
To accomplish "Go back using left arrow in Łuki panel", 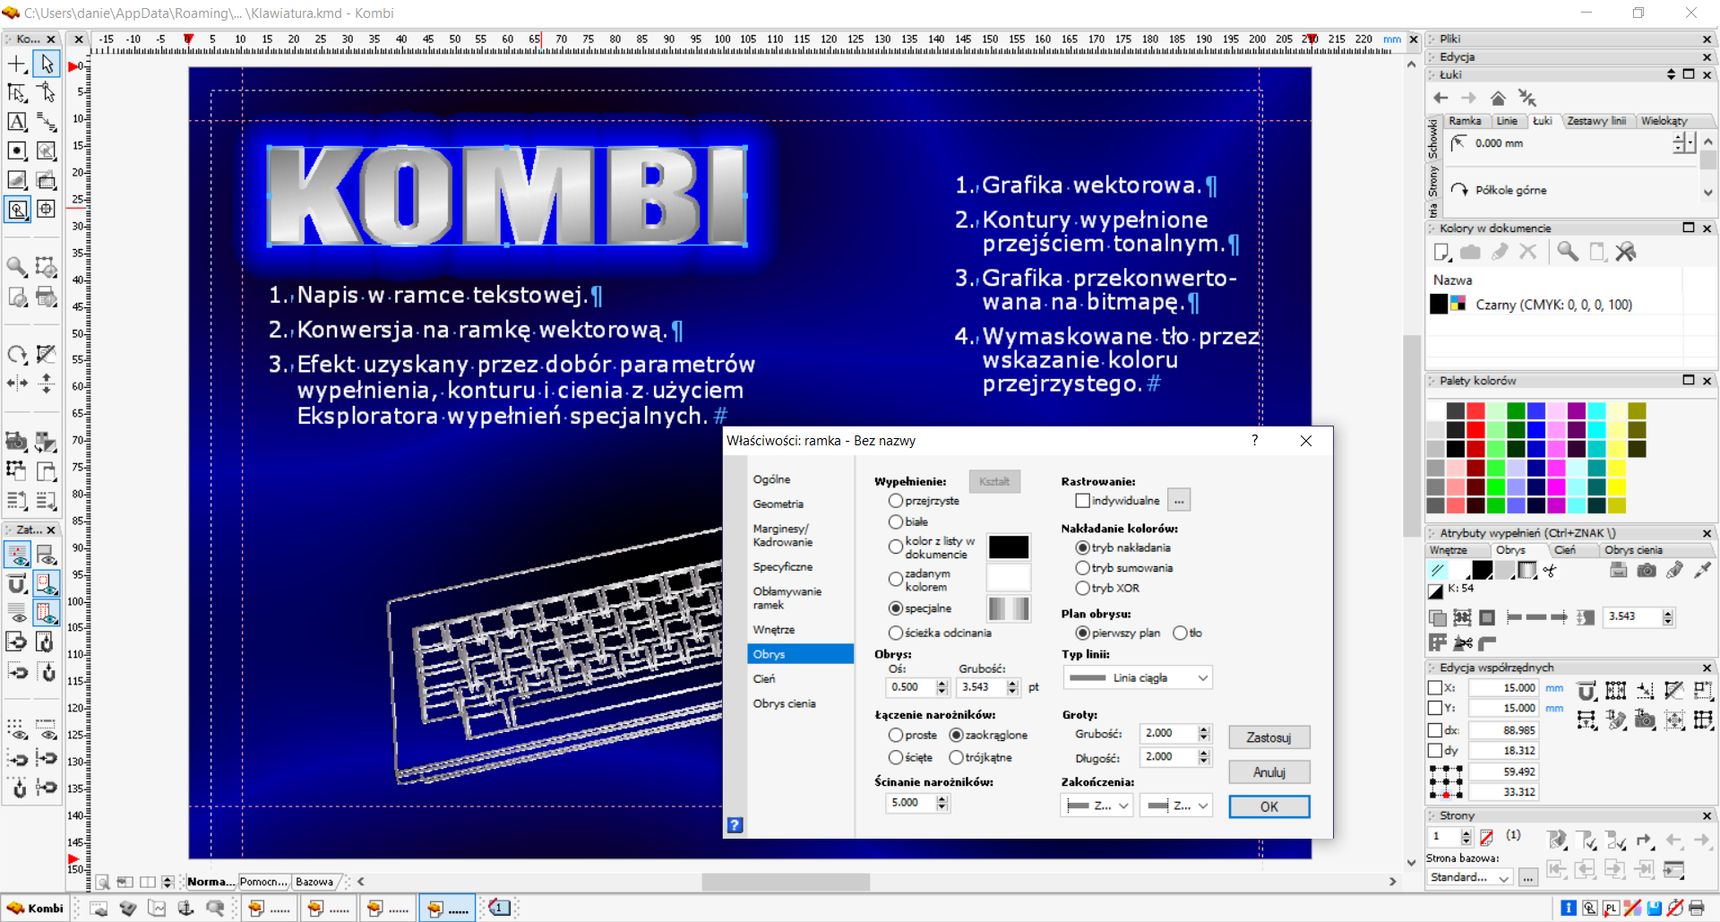I will click(1440, 98).
